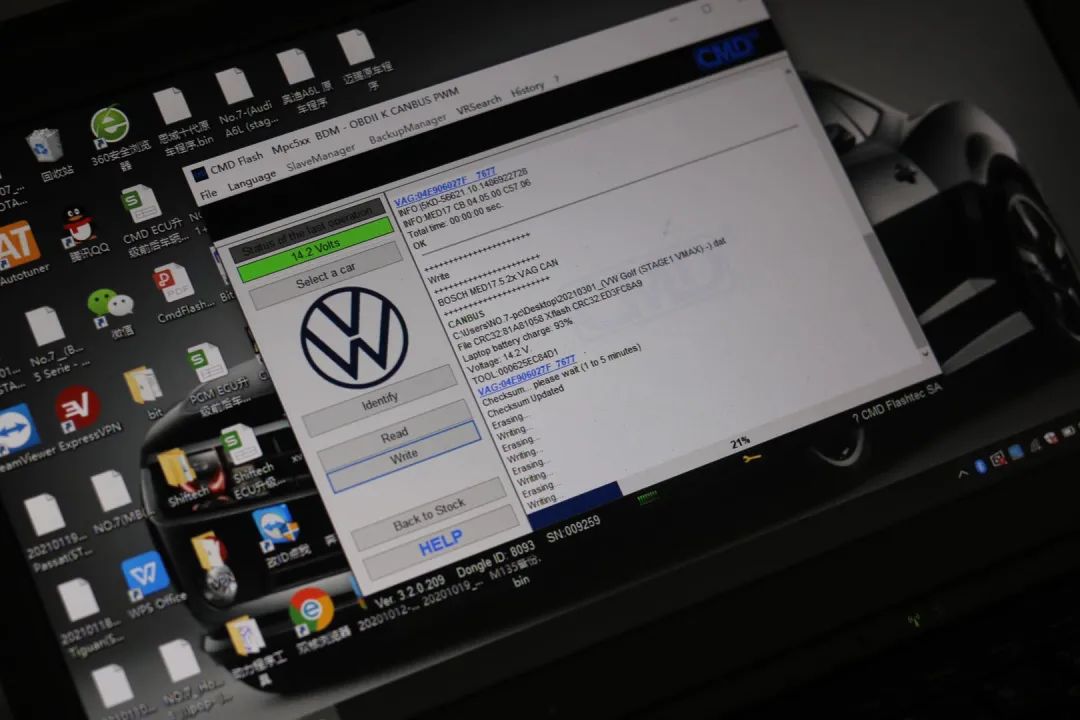
Task: Select the 20210119 Passat(ST... file icon
Action: (x=45, y=515)
